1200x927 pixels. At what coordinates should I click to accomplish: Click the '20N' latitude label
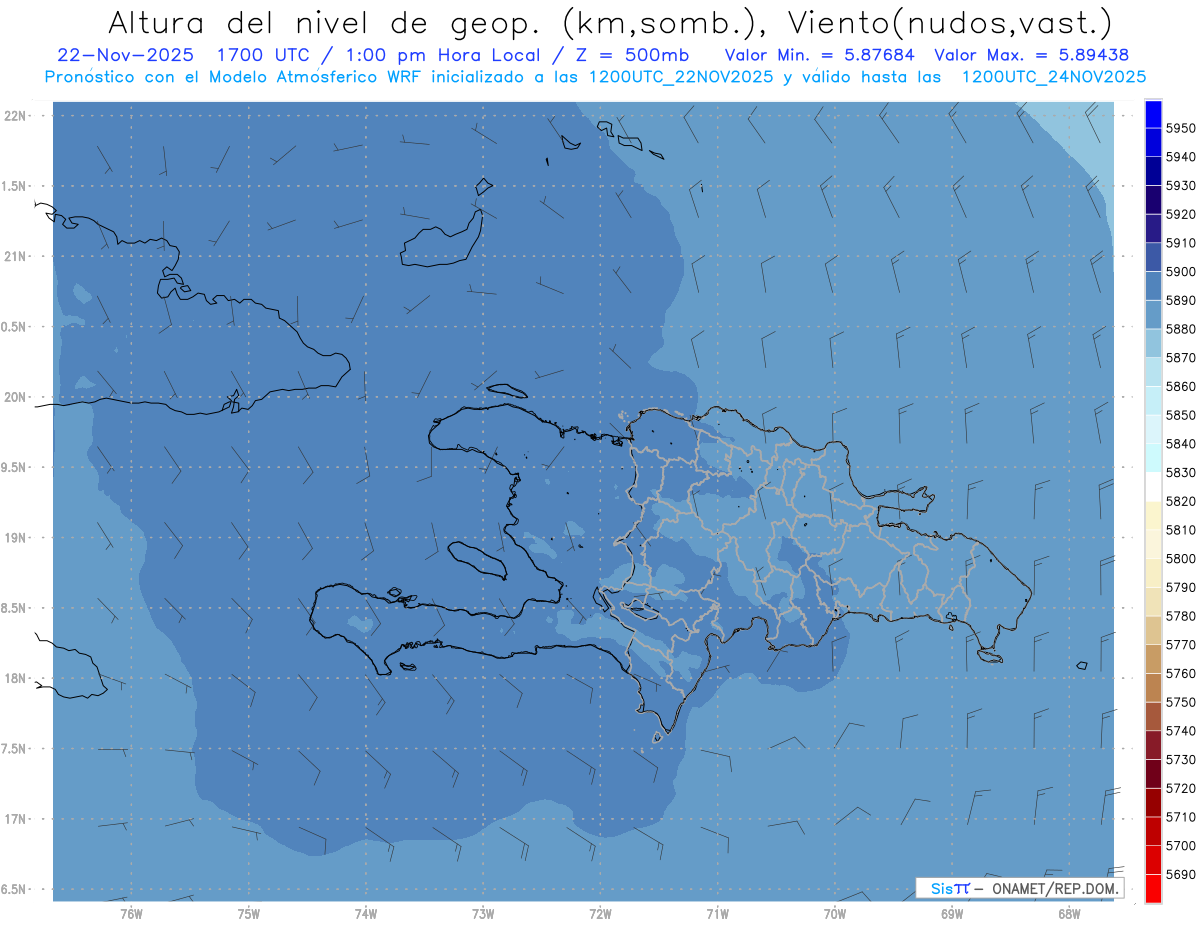point(14,397)
